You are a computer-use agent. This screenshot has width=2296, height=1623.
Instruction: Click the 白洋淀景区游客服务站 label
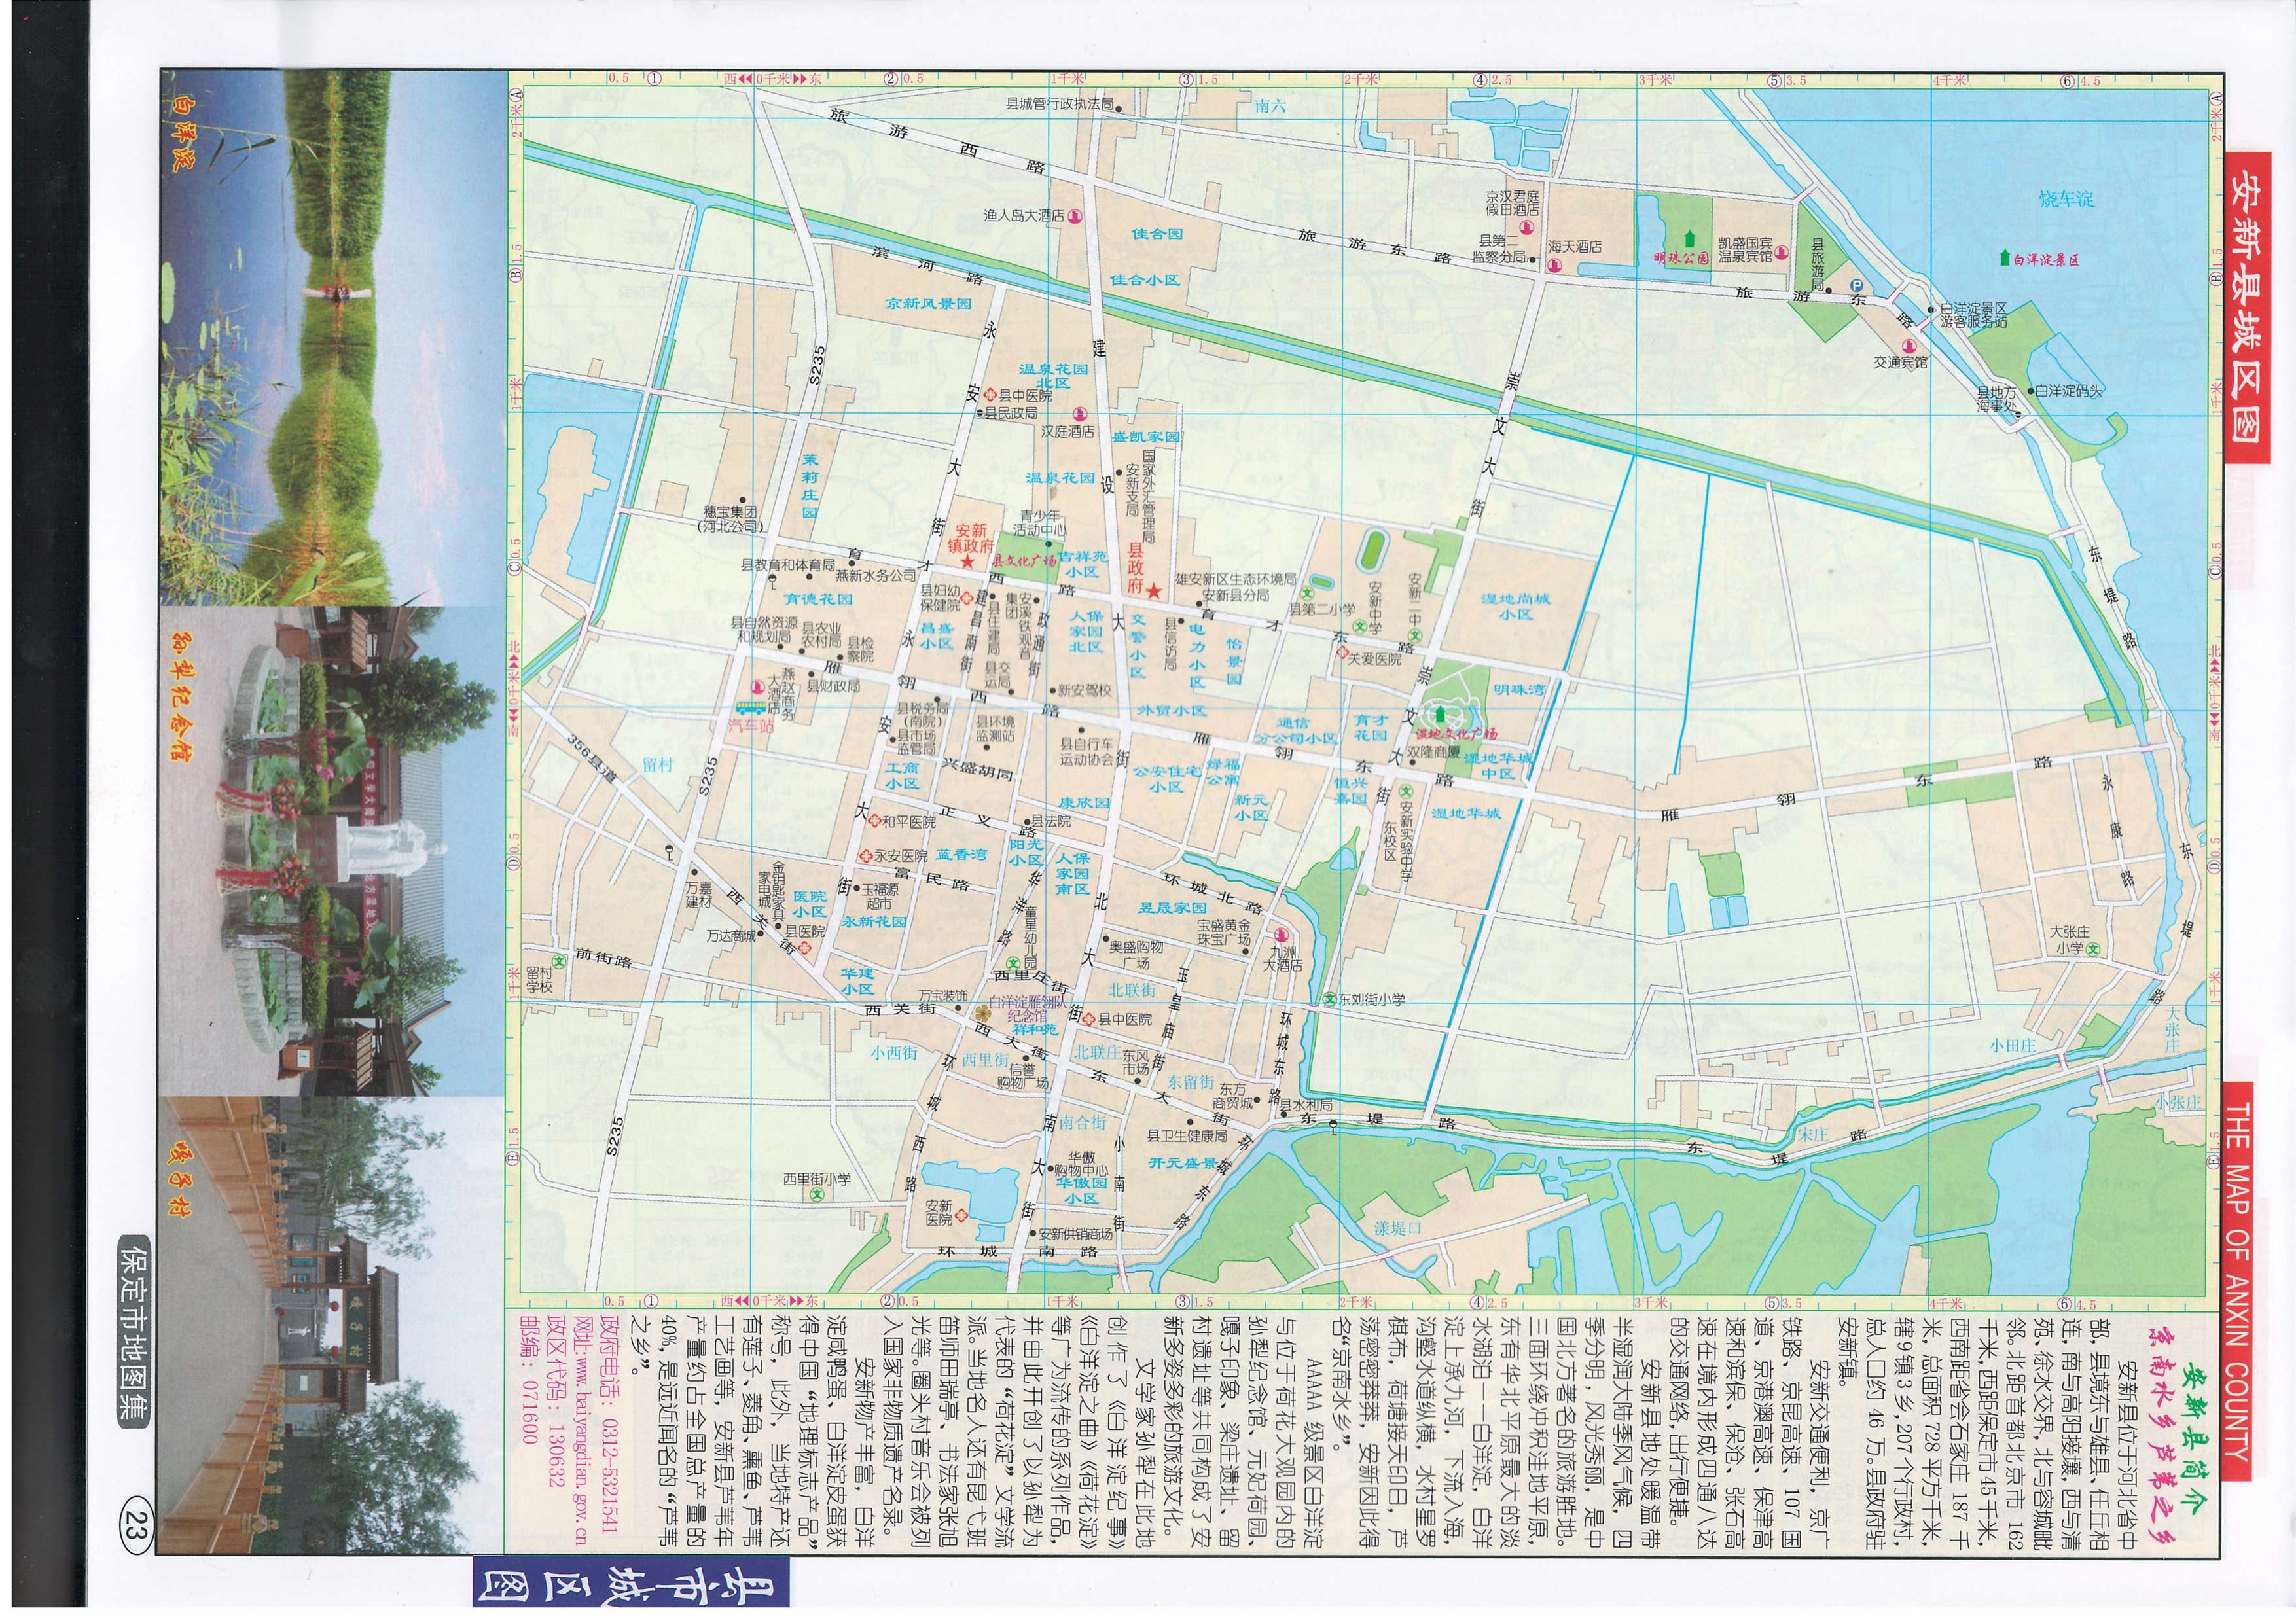(x=1973, y=316)
